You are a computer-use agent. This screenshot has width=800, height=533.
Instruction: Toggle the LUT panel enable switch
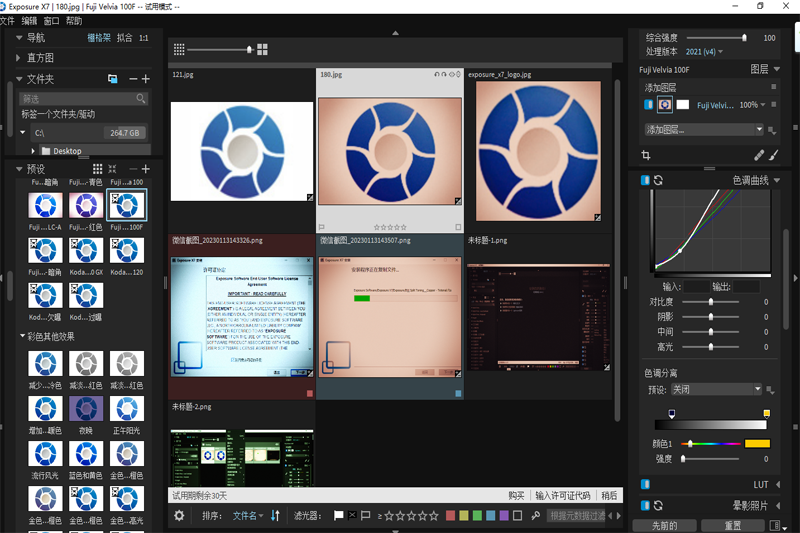tap(645, 484)
